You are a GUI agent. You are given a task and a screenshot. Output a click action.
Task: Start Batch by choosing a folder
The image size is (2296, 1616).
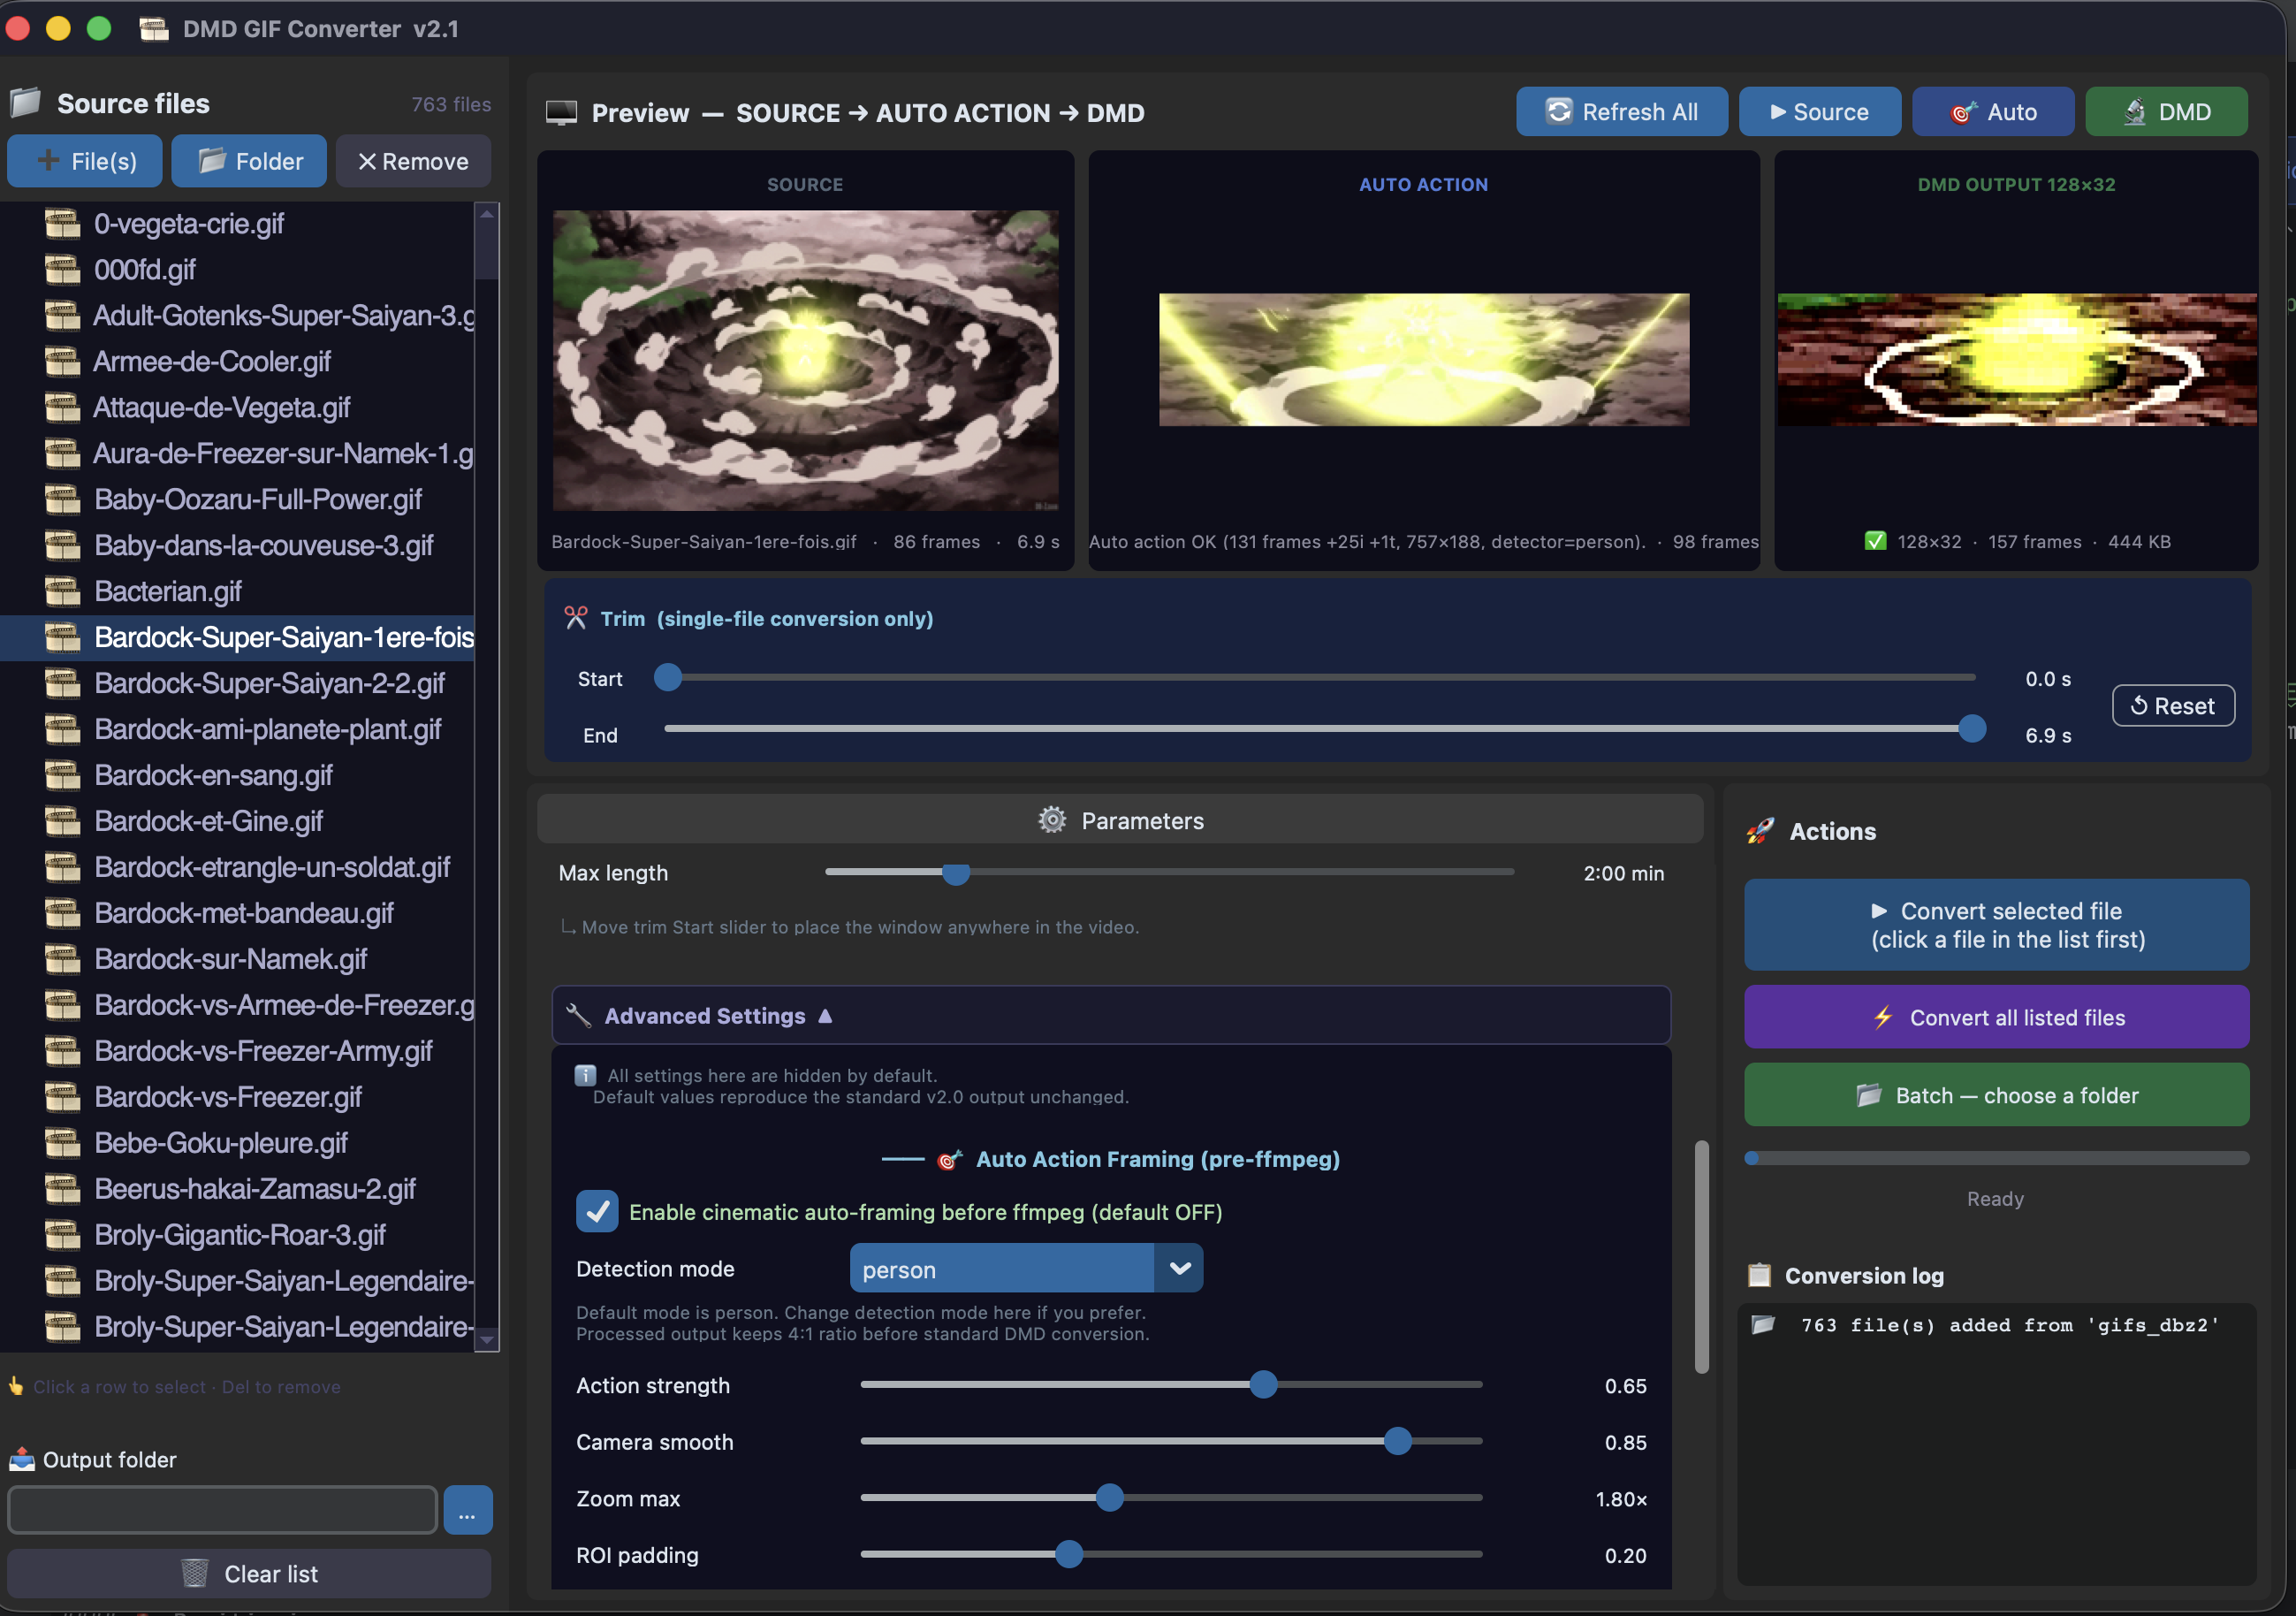pyautogui.click(x=1996, y=1095)
